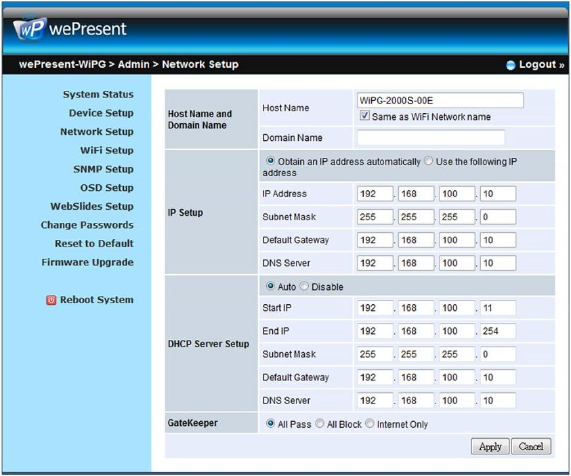This screenshot has height=476, width=571.
Task: Click the Logout globe icon
Action: click(511, 65)
